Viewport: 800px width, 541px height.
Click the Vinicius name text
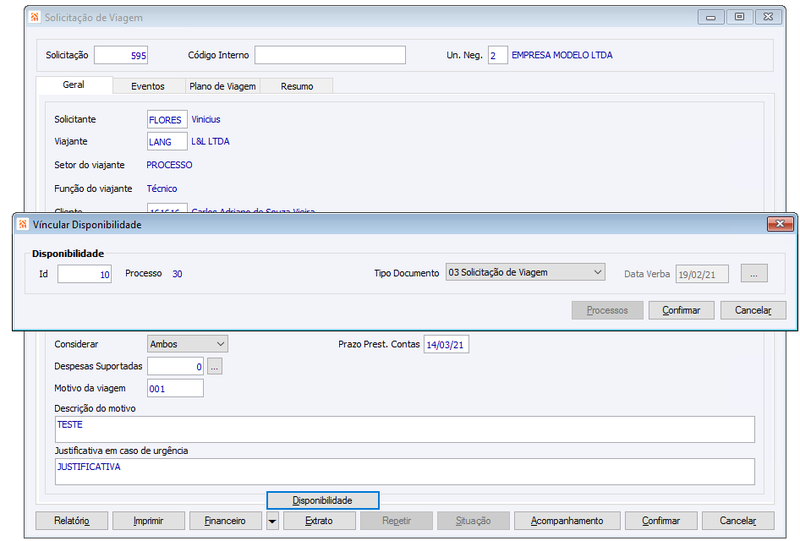click(x=206, y=119)
